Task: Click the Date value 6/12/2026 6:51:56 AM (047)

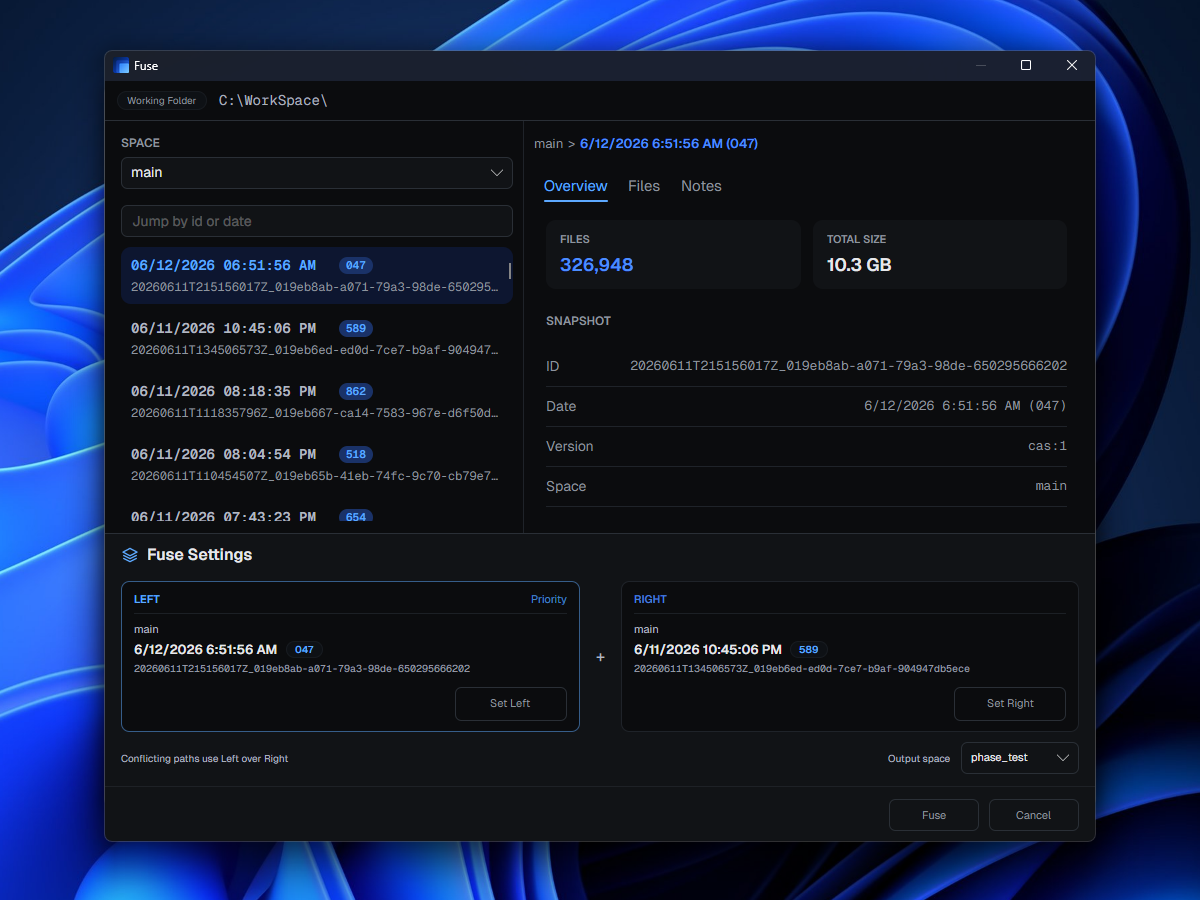Action: [x=965, y=406]
